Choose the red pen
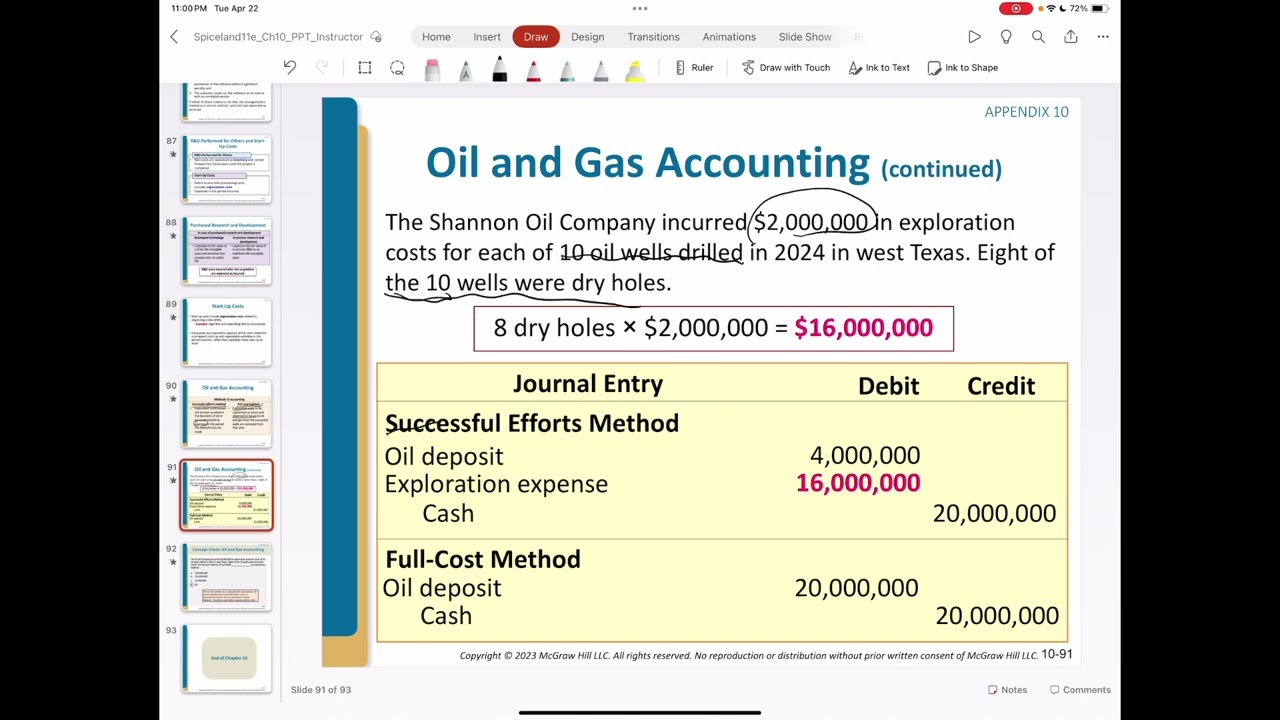1280x720 pixels. point(533,69)
